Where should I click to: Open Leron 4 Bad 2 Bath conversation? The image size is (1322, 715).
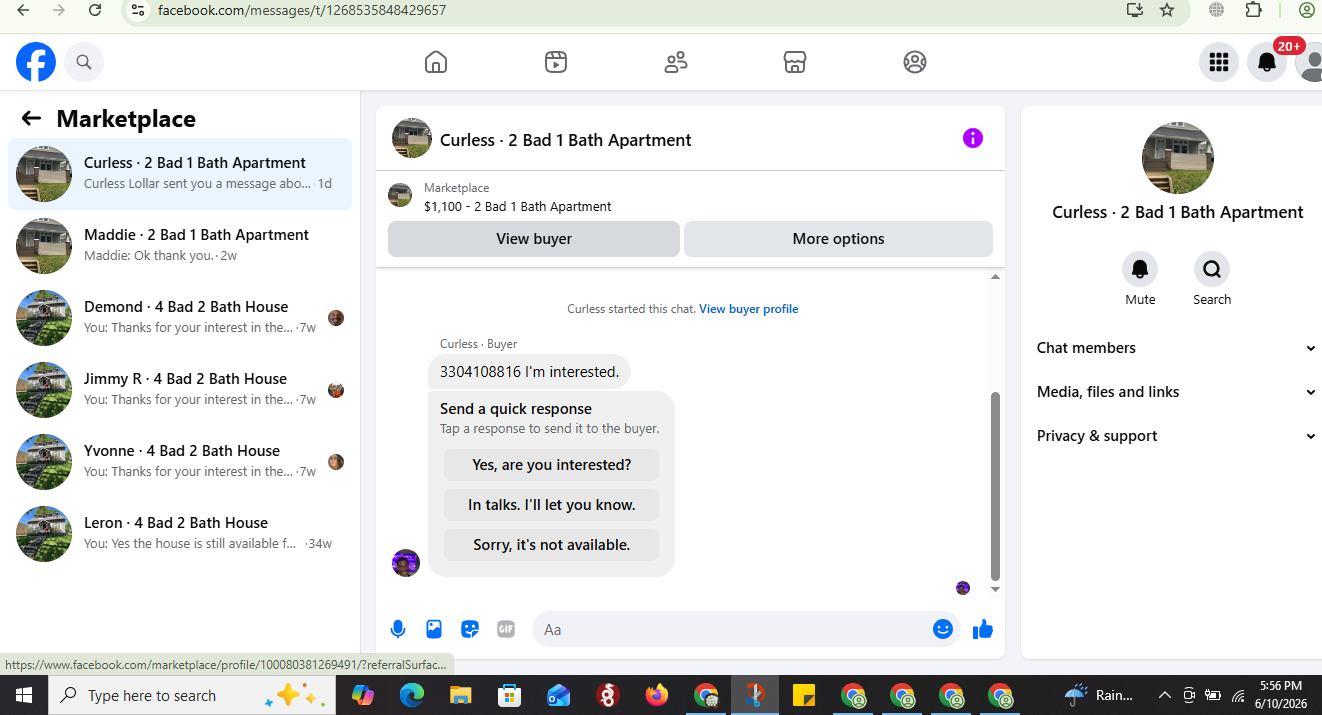180,534
